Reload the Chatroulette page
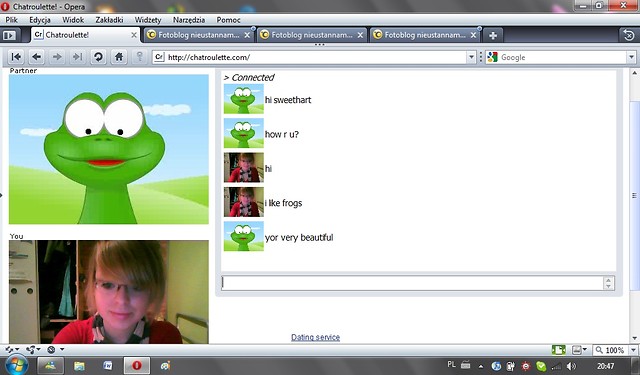Viewport: 640px width, 375px height. [x=98, y=57]
